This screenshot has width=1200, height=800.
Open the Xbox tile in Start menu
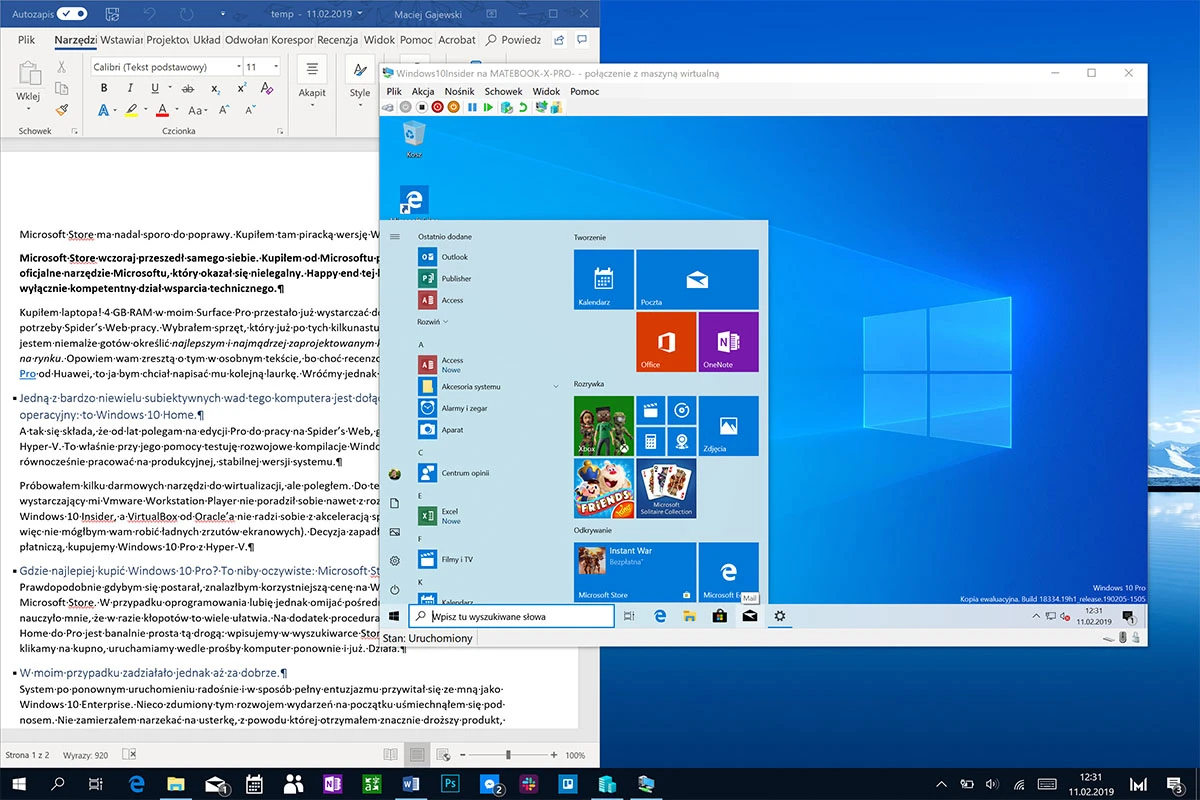[604, 426]
